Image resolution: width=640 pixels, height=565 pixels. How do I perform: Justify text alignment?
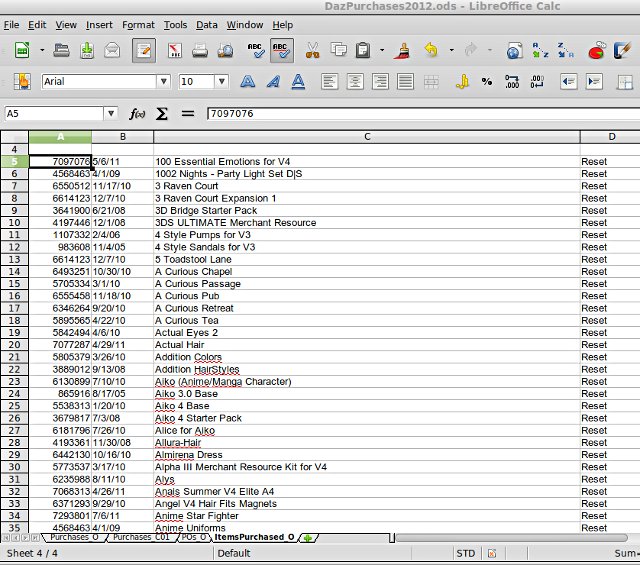(405, 82)
